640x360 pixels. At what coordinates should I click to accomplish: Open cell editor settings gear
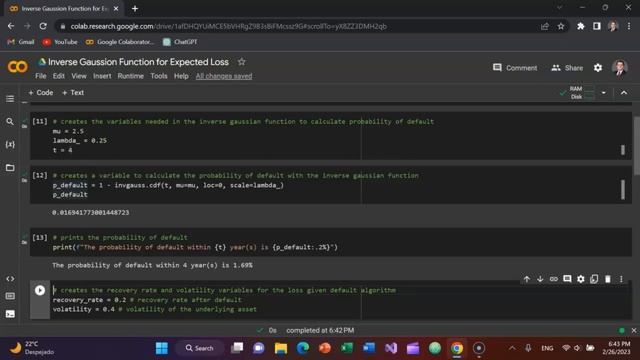[x=580, y=279]
